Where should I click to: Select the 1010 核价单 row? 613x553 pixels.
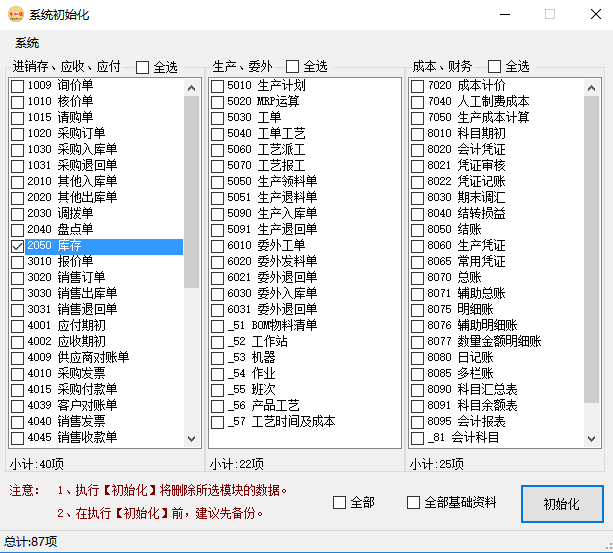[97, 102]
